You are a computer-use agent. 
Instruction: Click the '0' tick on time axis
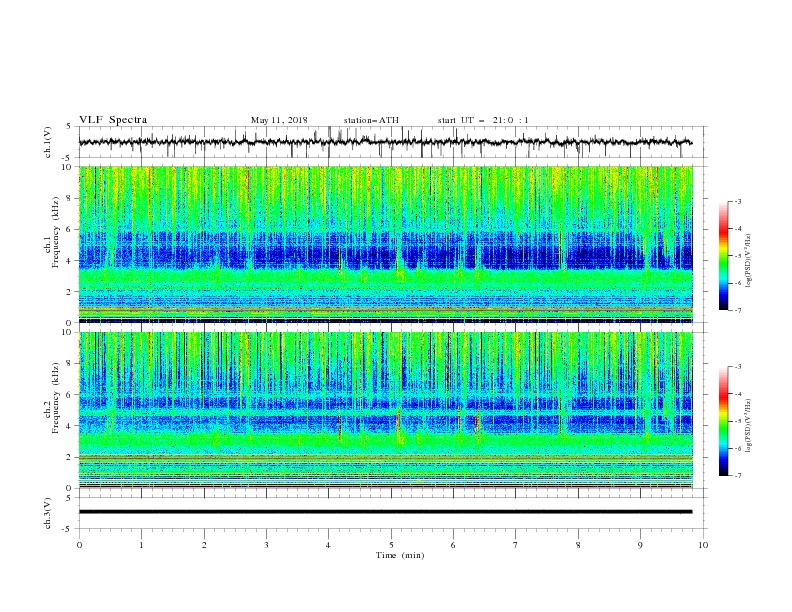[79, 545]
